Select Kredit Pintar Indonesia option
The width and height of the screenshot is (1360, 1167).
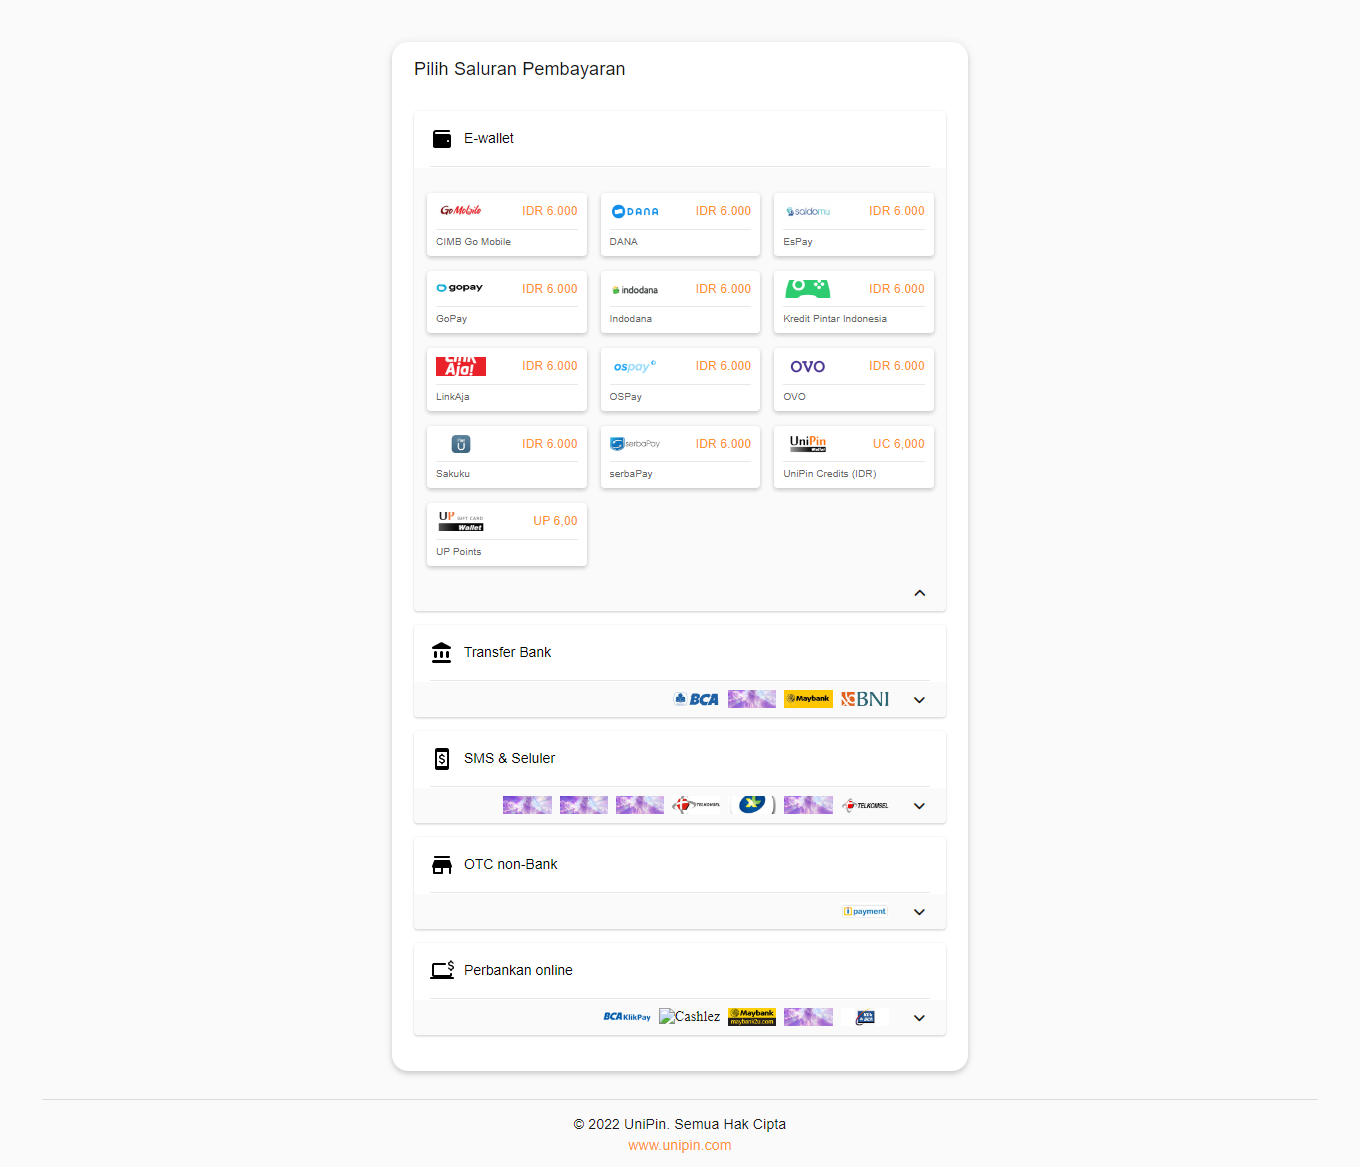853,302
